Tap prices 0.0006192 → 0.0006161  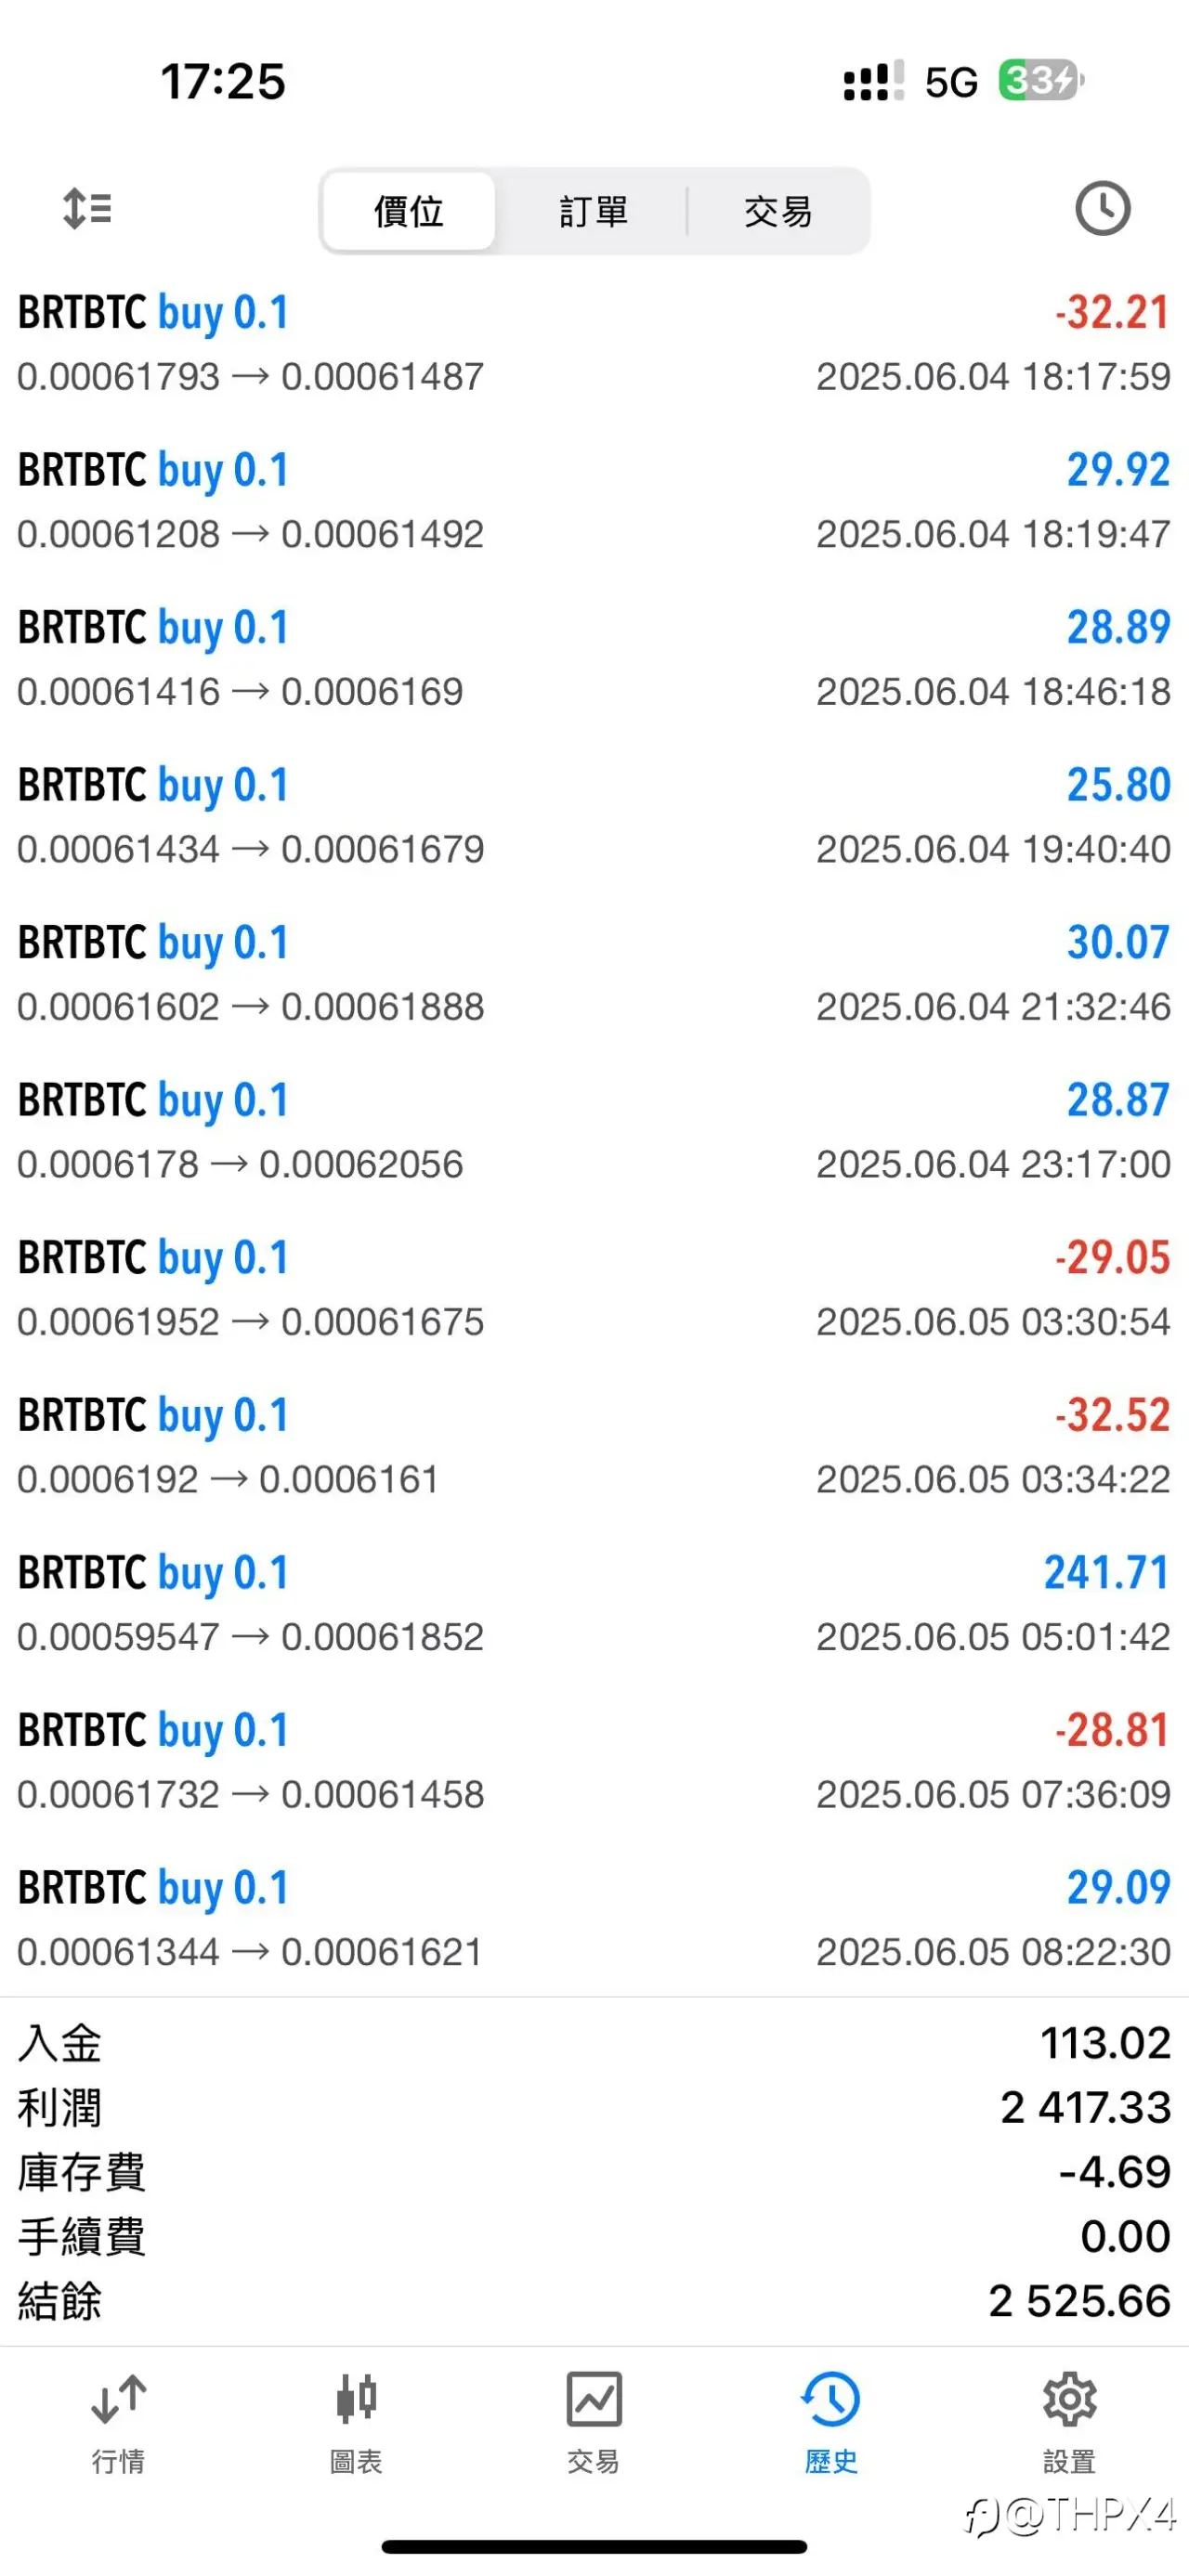[228, 1479]
